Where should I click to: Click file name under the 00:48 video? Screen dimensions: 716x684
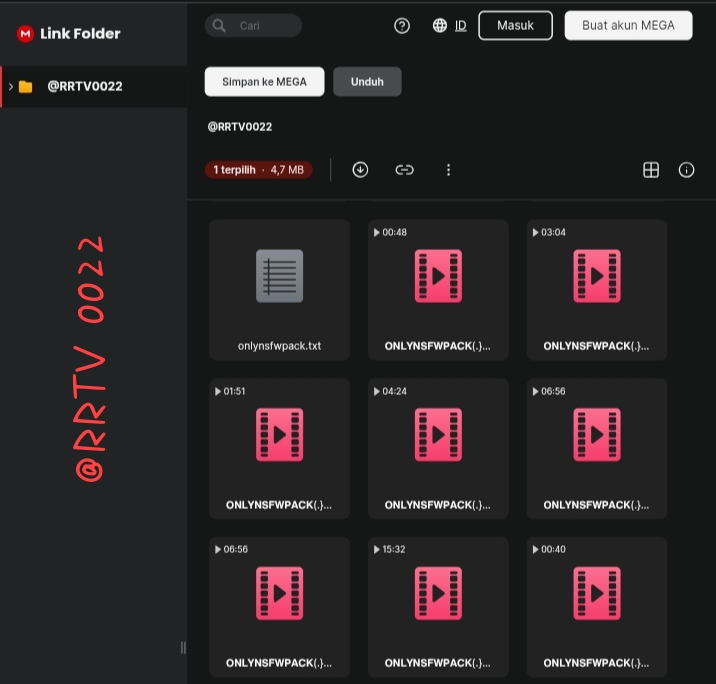tap(437, 346)
